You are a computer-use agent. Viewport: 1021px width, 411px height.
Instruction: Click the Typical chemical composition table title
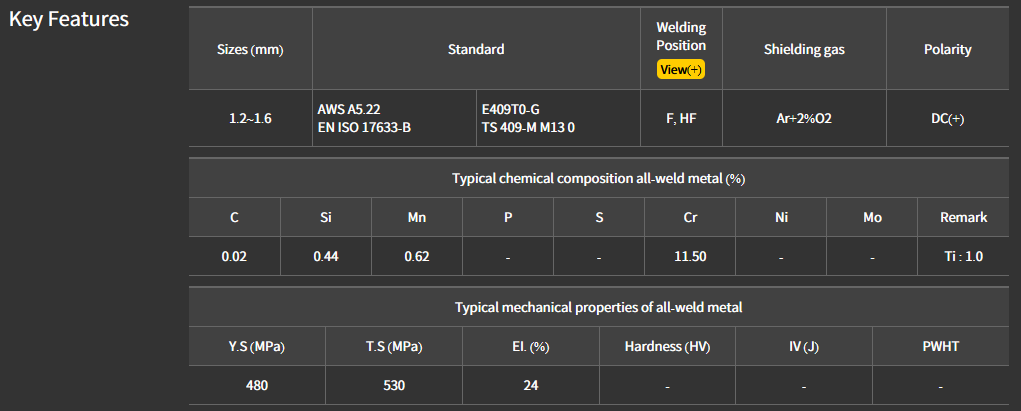pyautogui.click(x=598, y=178)
